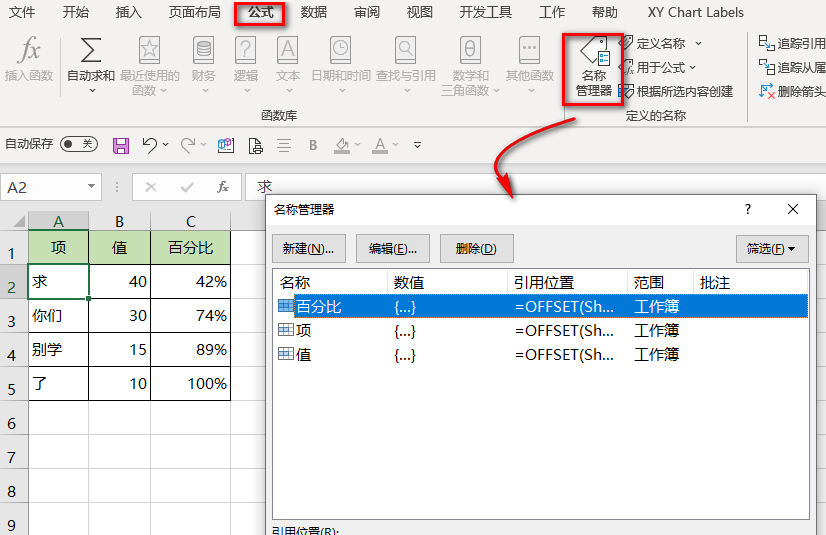The height and width of the screenshot is (535, 826).
Task: Click the 名称 column header in Name Manager
Action: click(331, 283)
